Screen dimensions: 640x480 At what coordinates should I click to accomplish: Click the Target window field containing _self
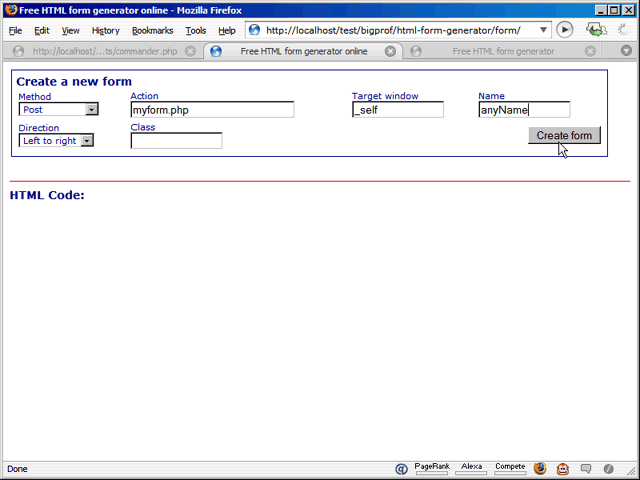point(398,110)
